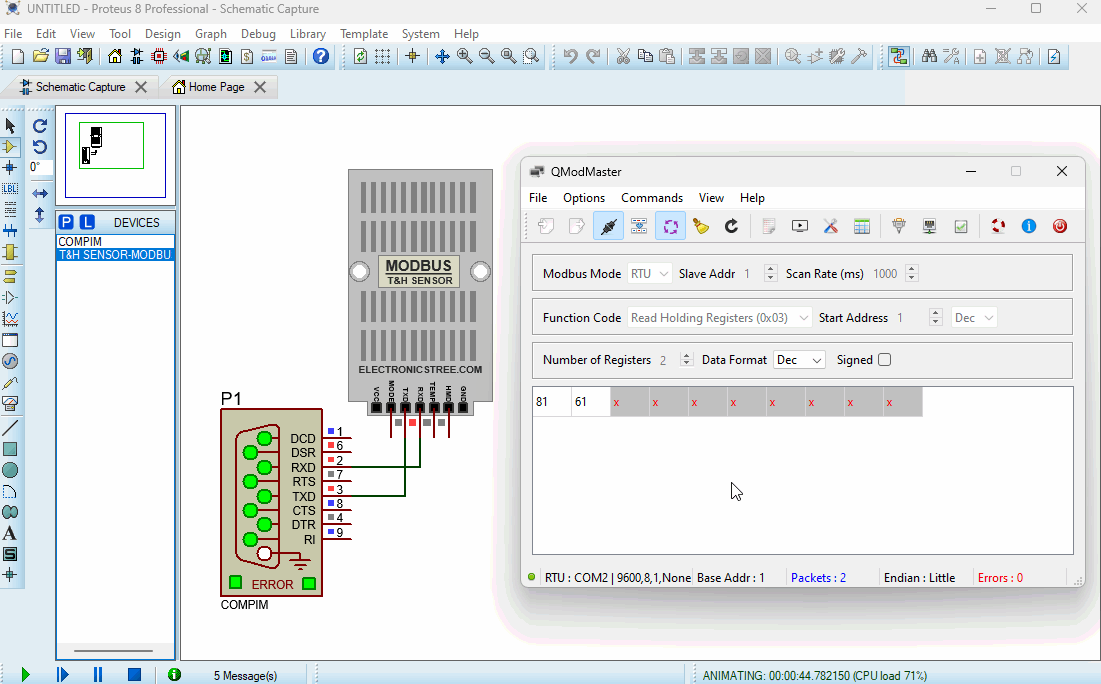Open the Data Format dropdown
This screenshot has height=684, width=1101.
[x=799, y=359]
